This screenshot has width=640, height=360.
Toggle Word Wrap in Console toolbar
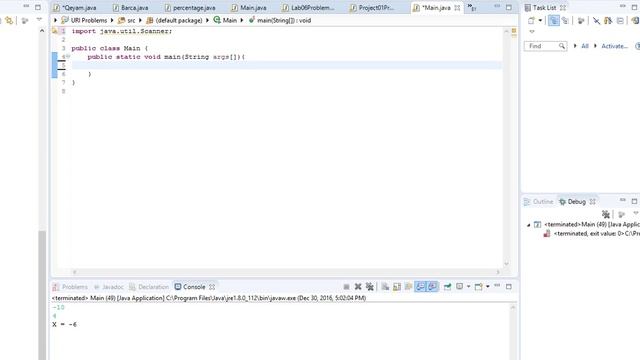[408, 287]
